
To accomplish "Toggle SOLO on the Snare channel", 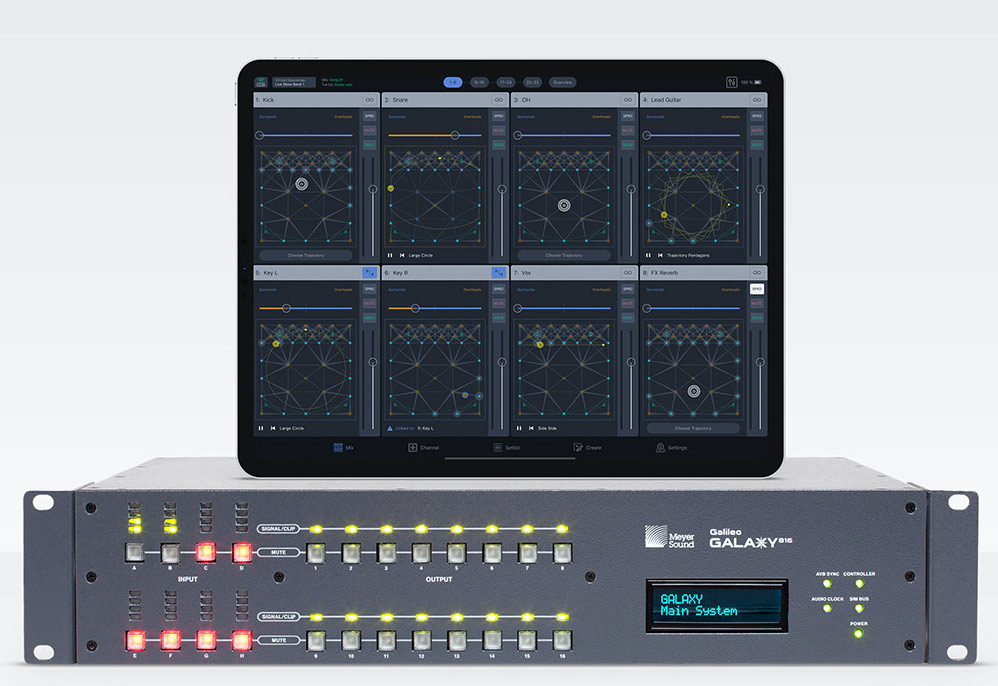I will 498,145.
